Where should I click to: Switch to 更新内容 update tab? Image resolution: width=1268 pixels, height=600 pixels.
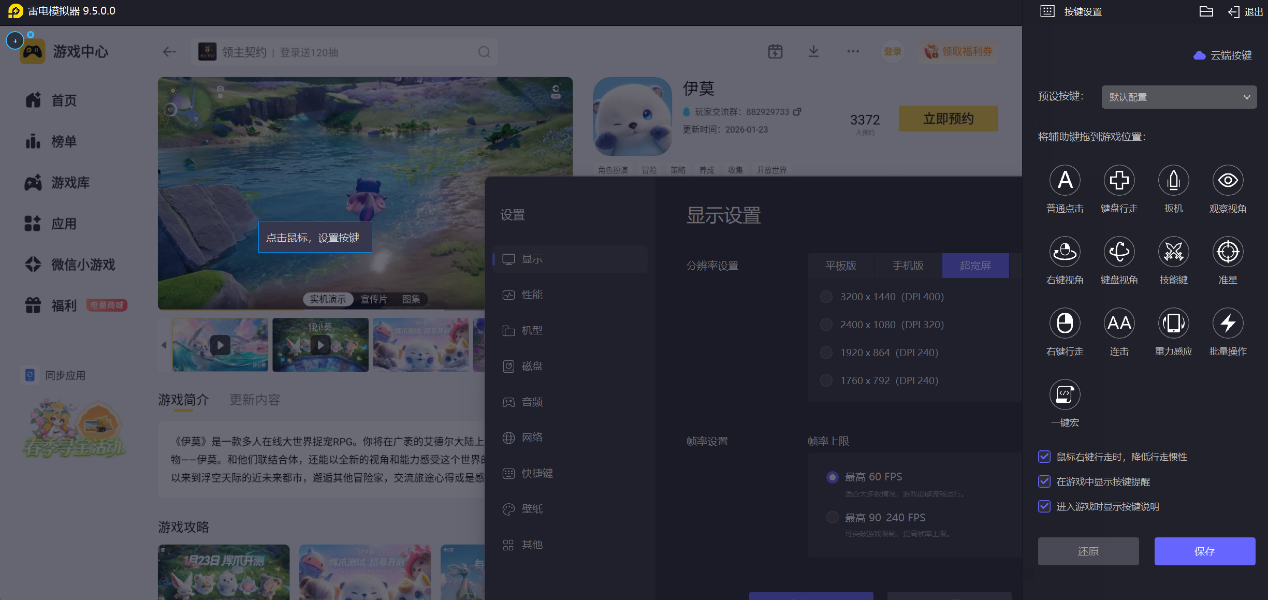(x=255, y=400)
